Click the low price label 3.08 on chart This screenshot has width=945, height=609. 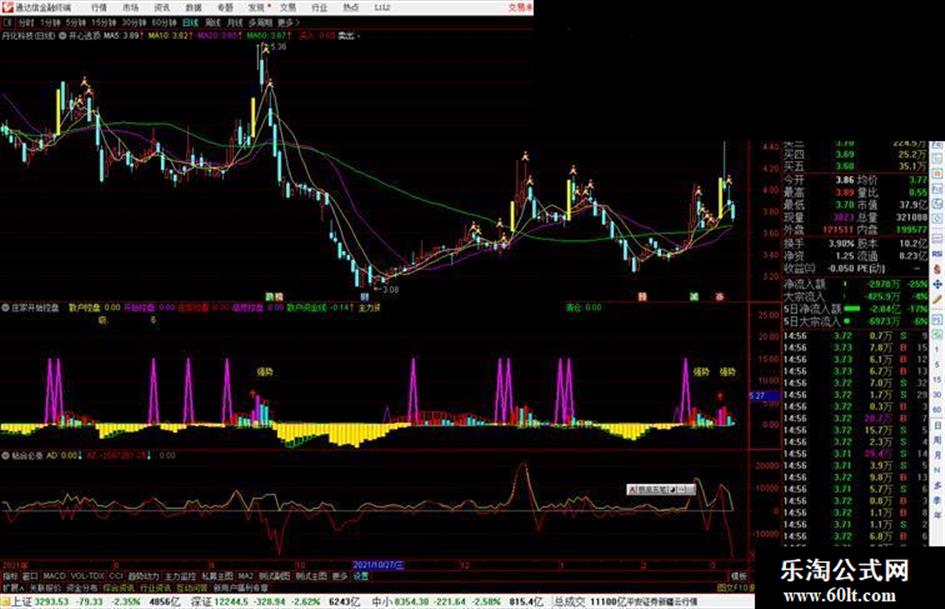point(390,290)
